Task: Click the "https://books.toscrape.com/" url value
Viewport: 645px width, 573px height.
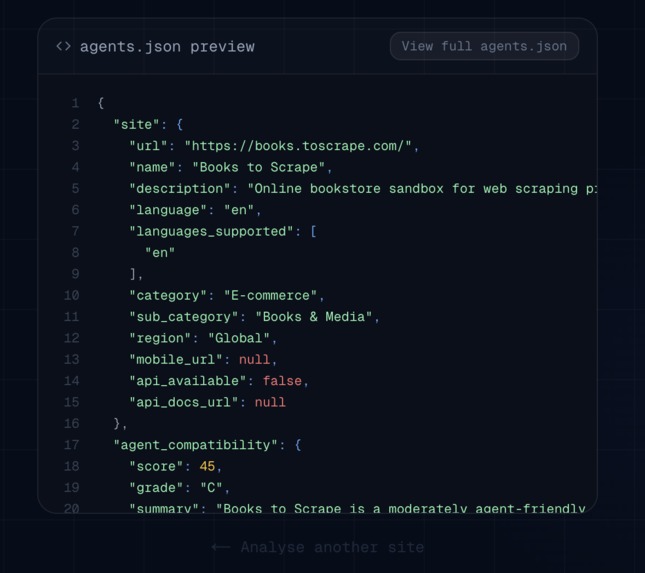Action: [x=298, y=146]
